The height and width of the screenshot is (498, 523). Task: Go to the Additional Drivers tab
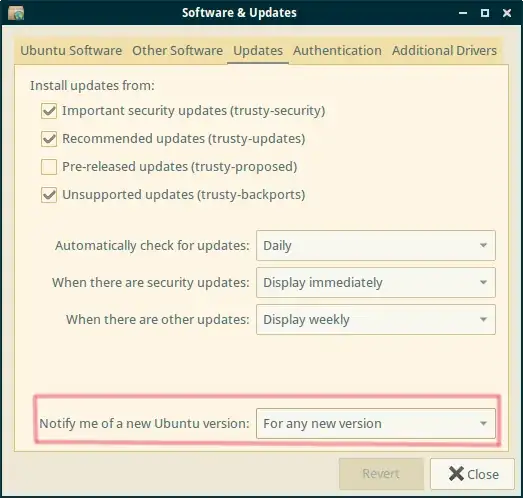coord(444,51)
